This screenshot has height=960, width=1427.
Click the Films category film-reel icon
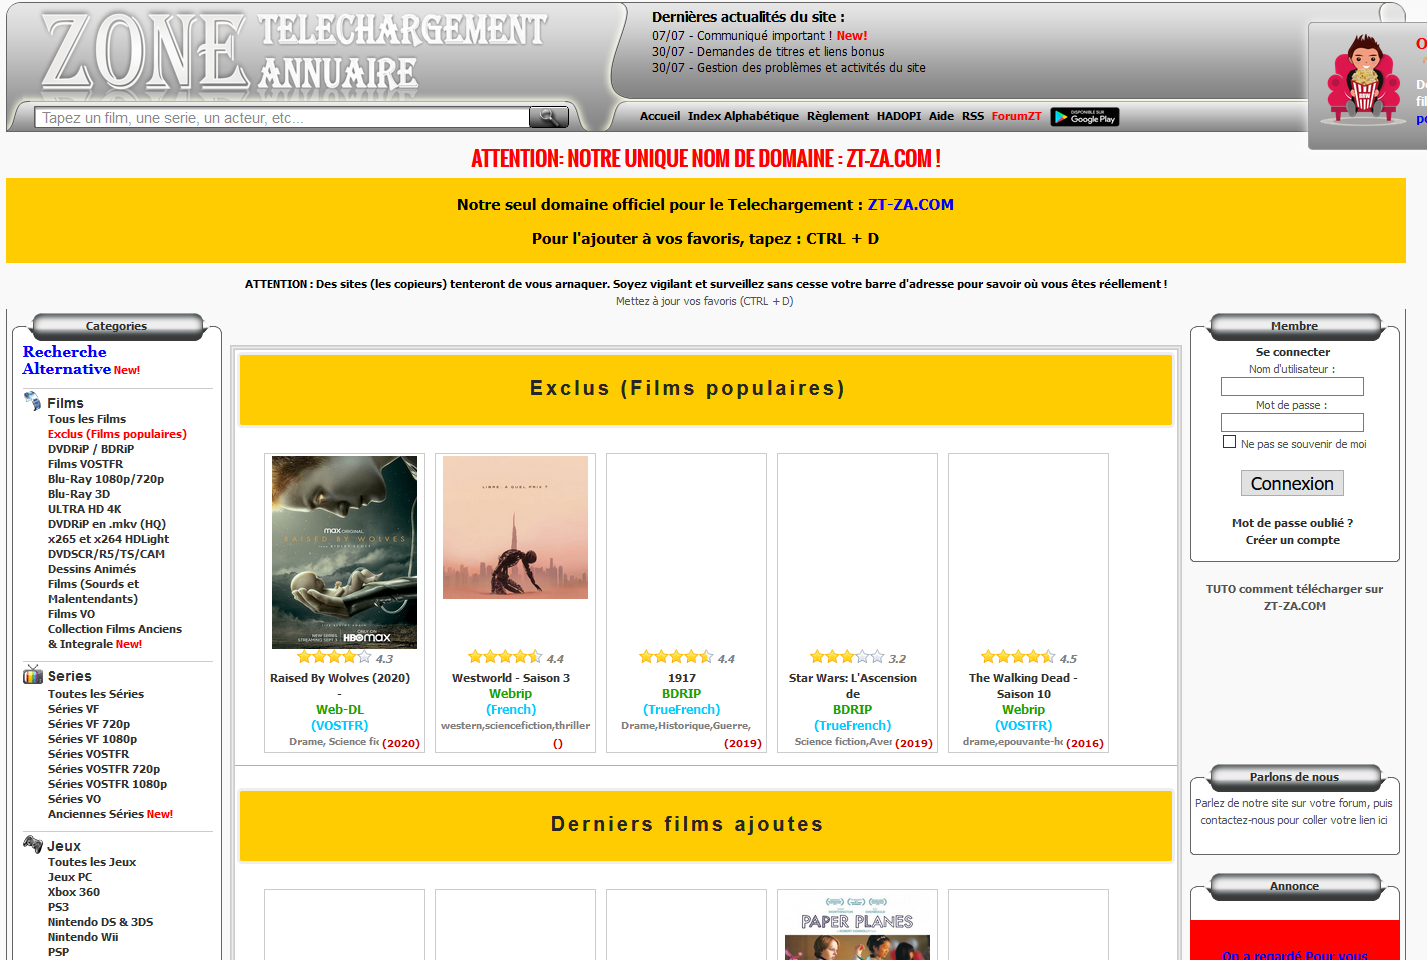pos(33,402)
